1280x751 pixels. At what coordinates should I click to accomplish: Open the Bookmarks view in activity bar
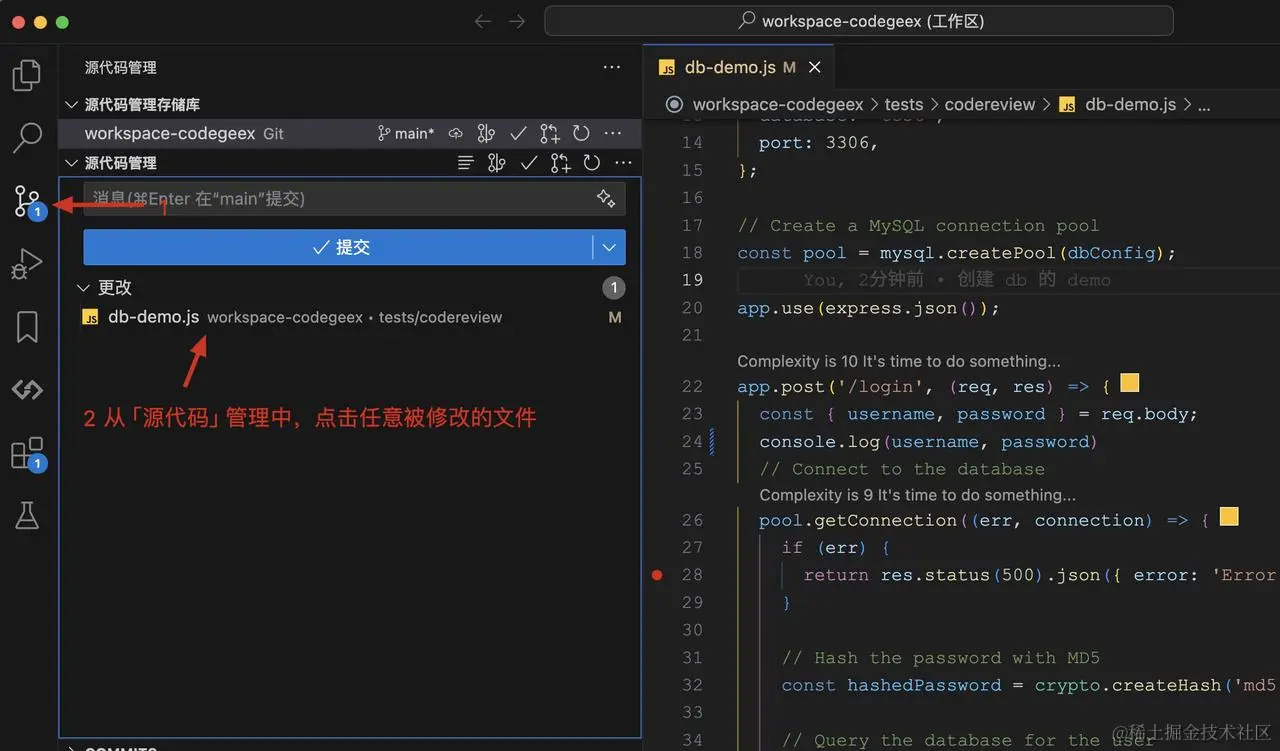(x=27, y=327)
